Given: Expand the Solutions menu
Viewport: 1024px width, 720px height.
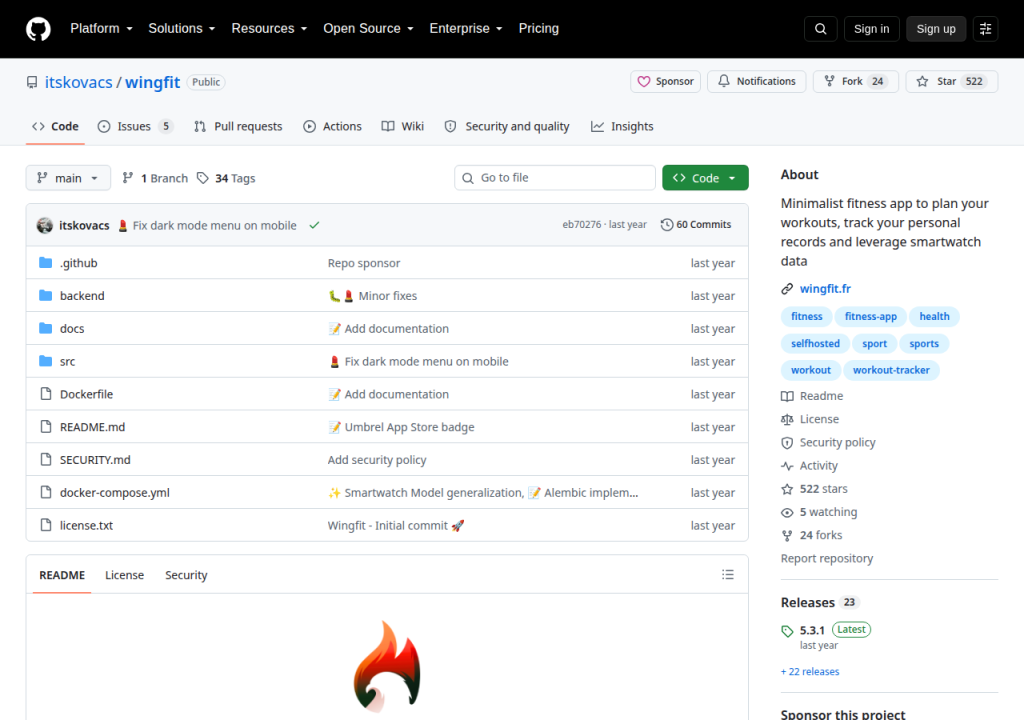Looking at the screenshot, I should 182,29.
